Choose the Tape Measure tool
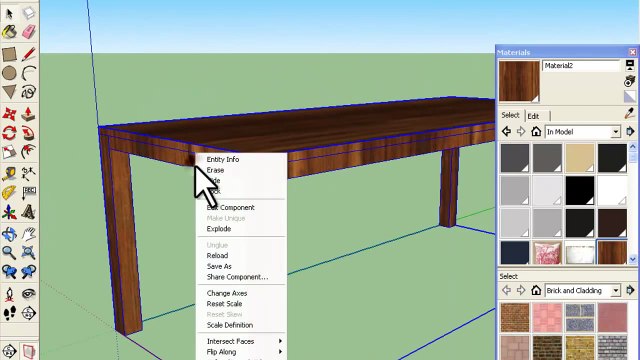The height and width of the screenshot is (360, 640). tap(9, 174)
